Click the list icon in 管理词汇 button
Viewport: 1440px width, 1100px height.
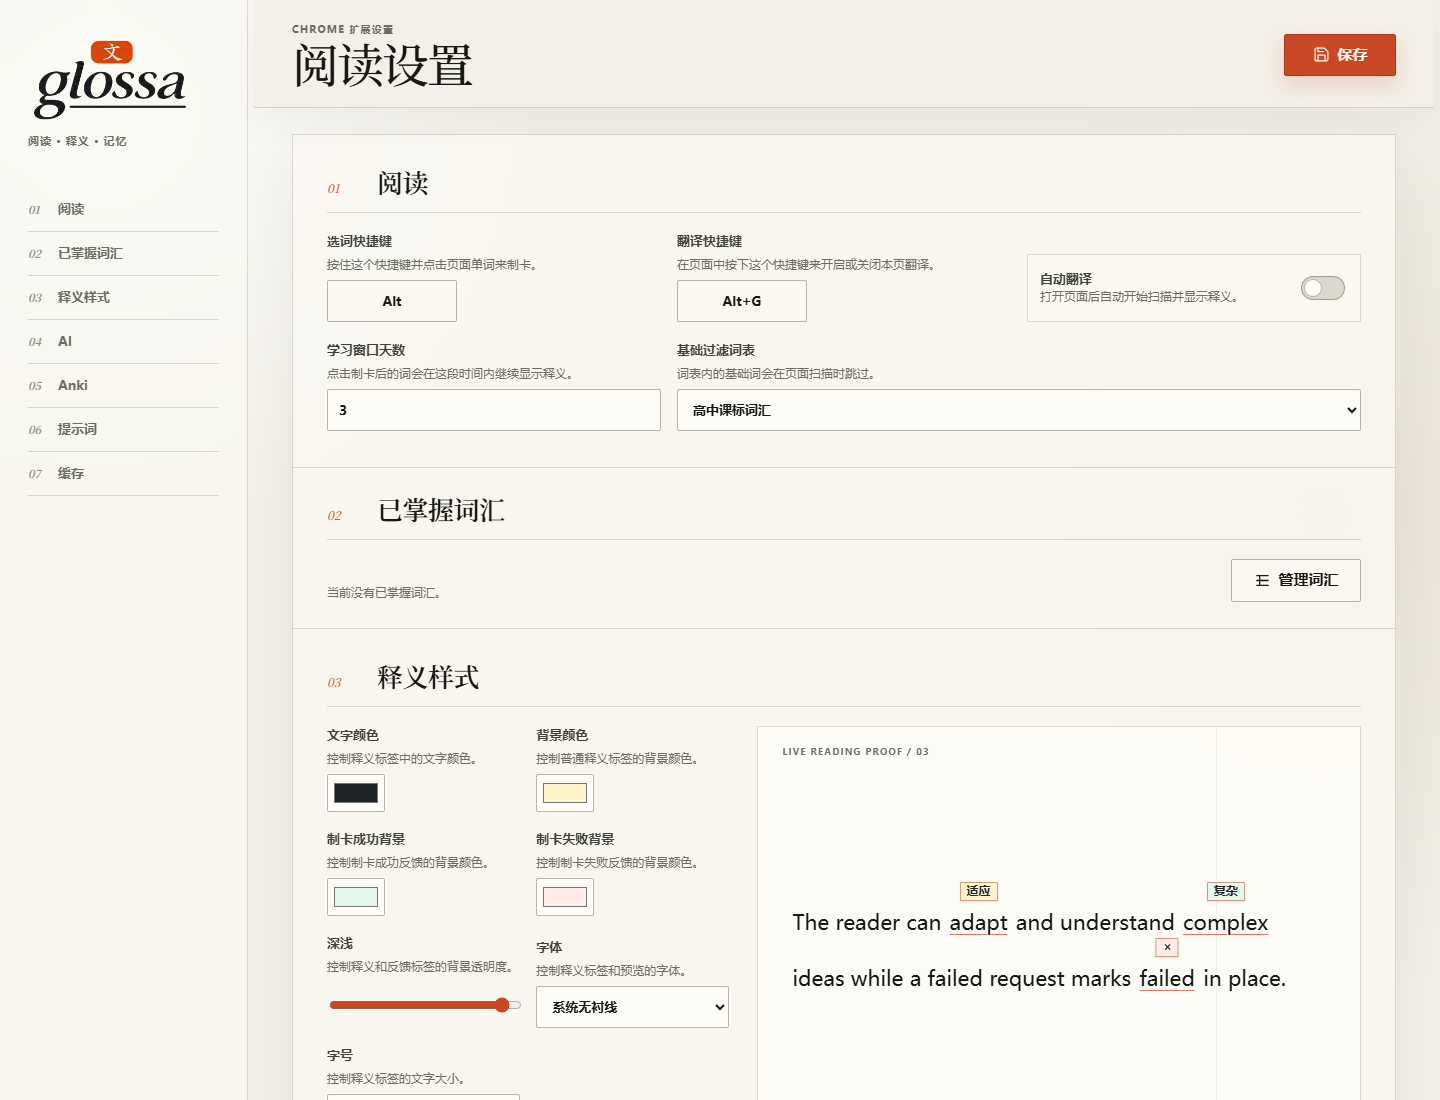click(x=1262, y=581)
